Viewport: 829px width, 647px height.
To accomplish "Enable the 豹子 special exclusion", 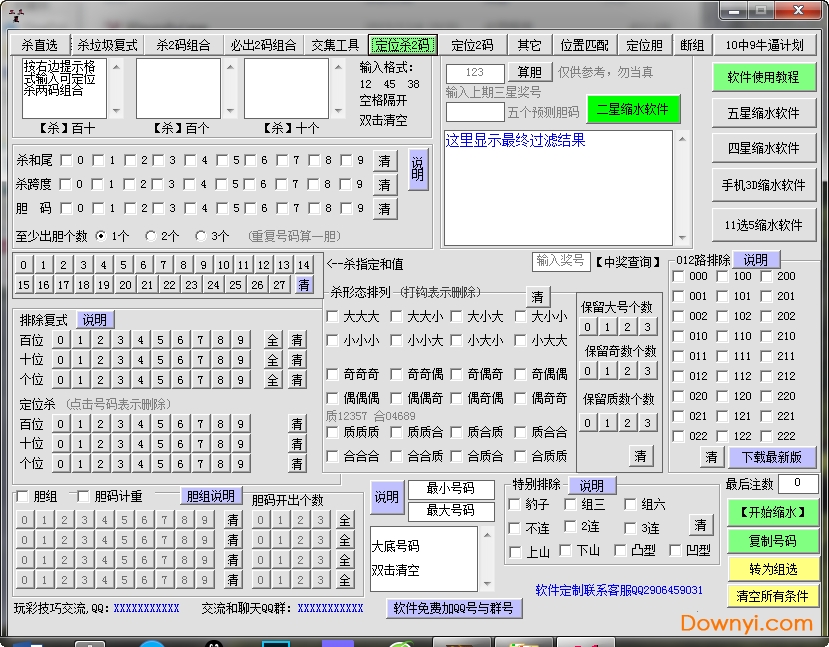I will pos(514,504).
